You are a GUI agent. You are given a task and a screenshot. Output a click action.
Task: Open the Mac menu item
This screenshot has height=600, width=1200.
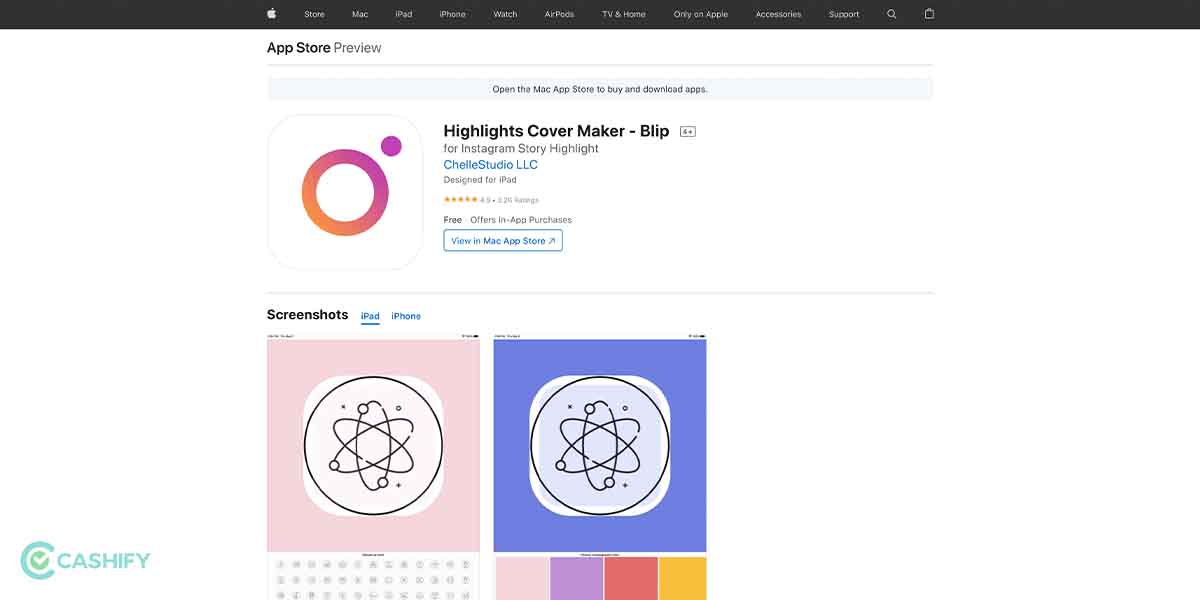pyautogui.click(x=360, y=14)
